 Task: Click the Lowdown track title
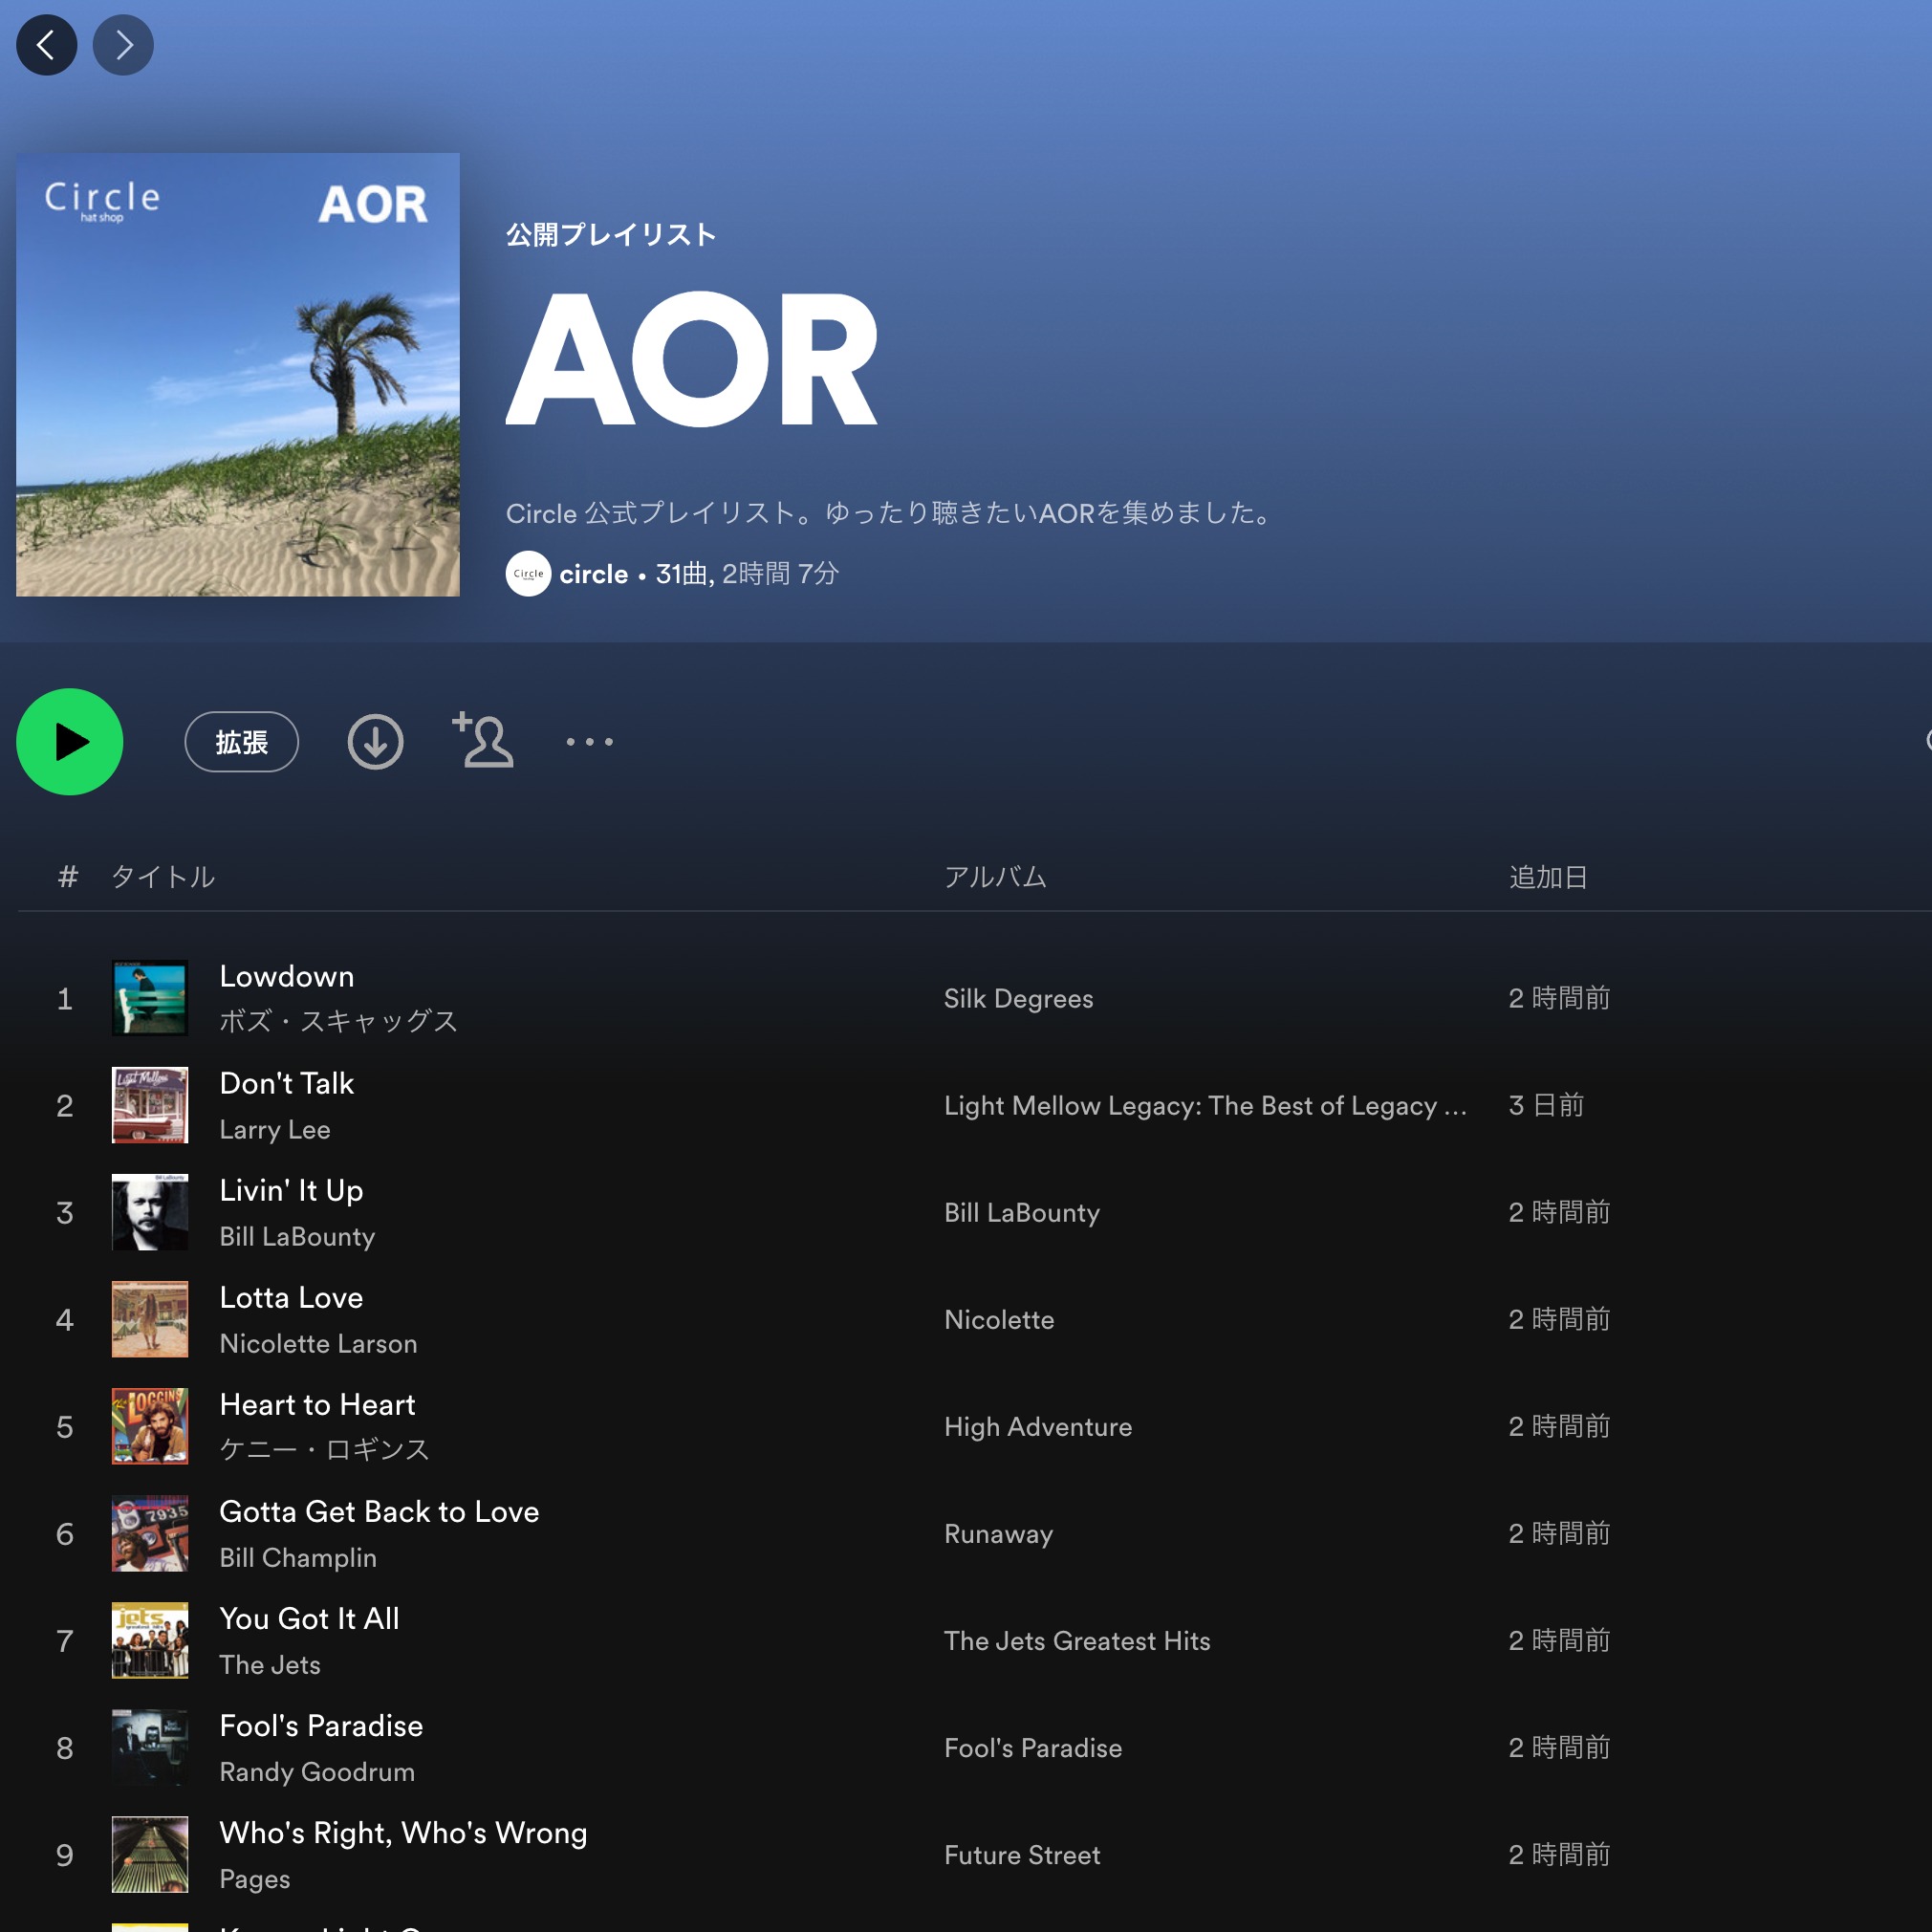coord(286,976)
